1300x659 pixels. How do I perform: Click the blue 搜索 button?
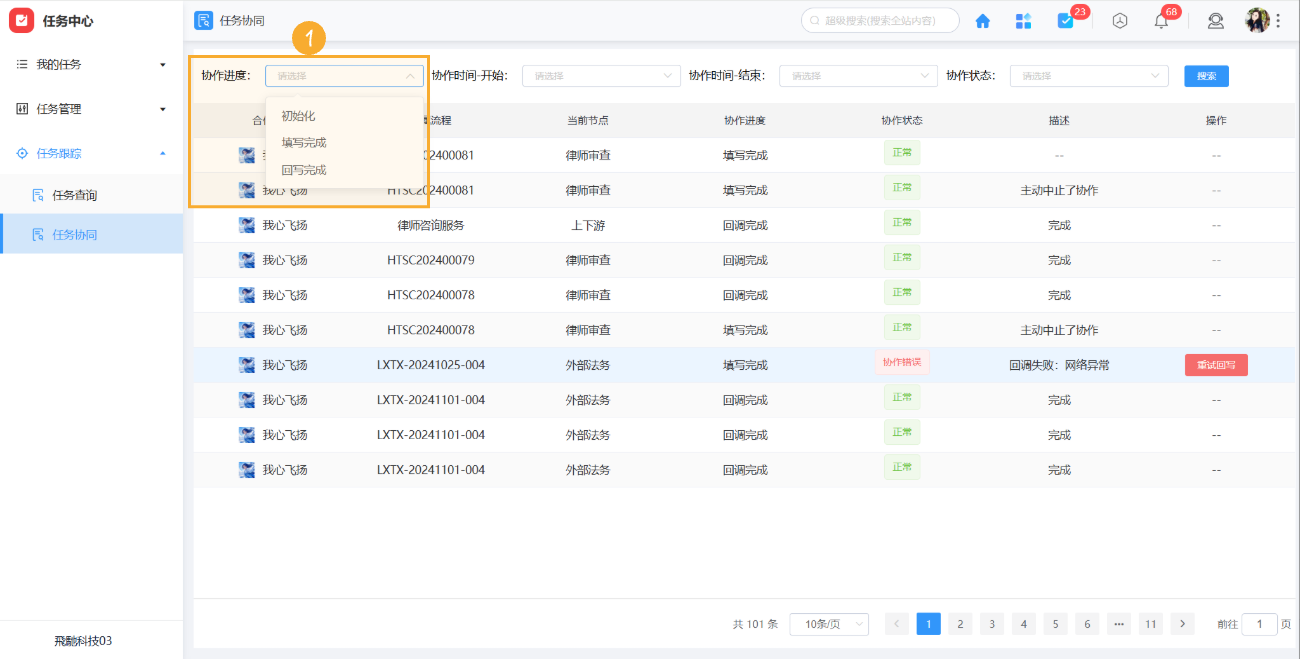click(1206, 76)
